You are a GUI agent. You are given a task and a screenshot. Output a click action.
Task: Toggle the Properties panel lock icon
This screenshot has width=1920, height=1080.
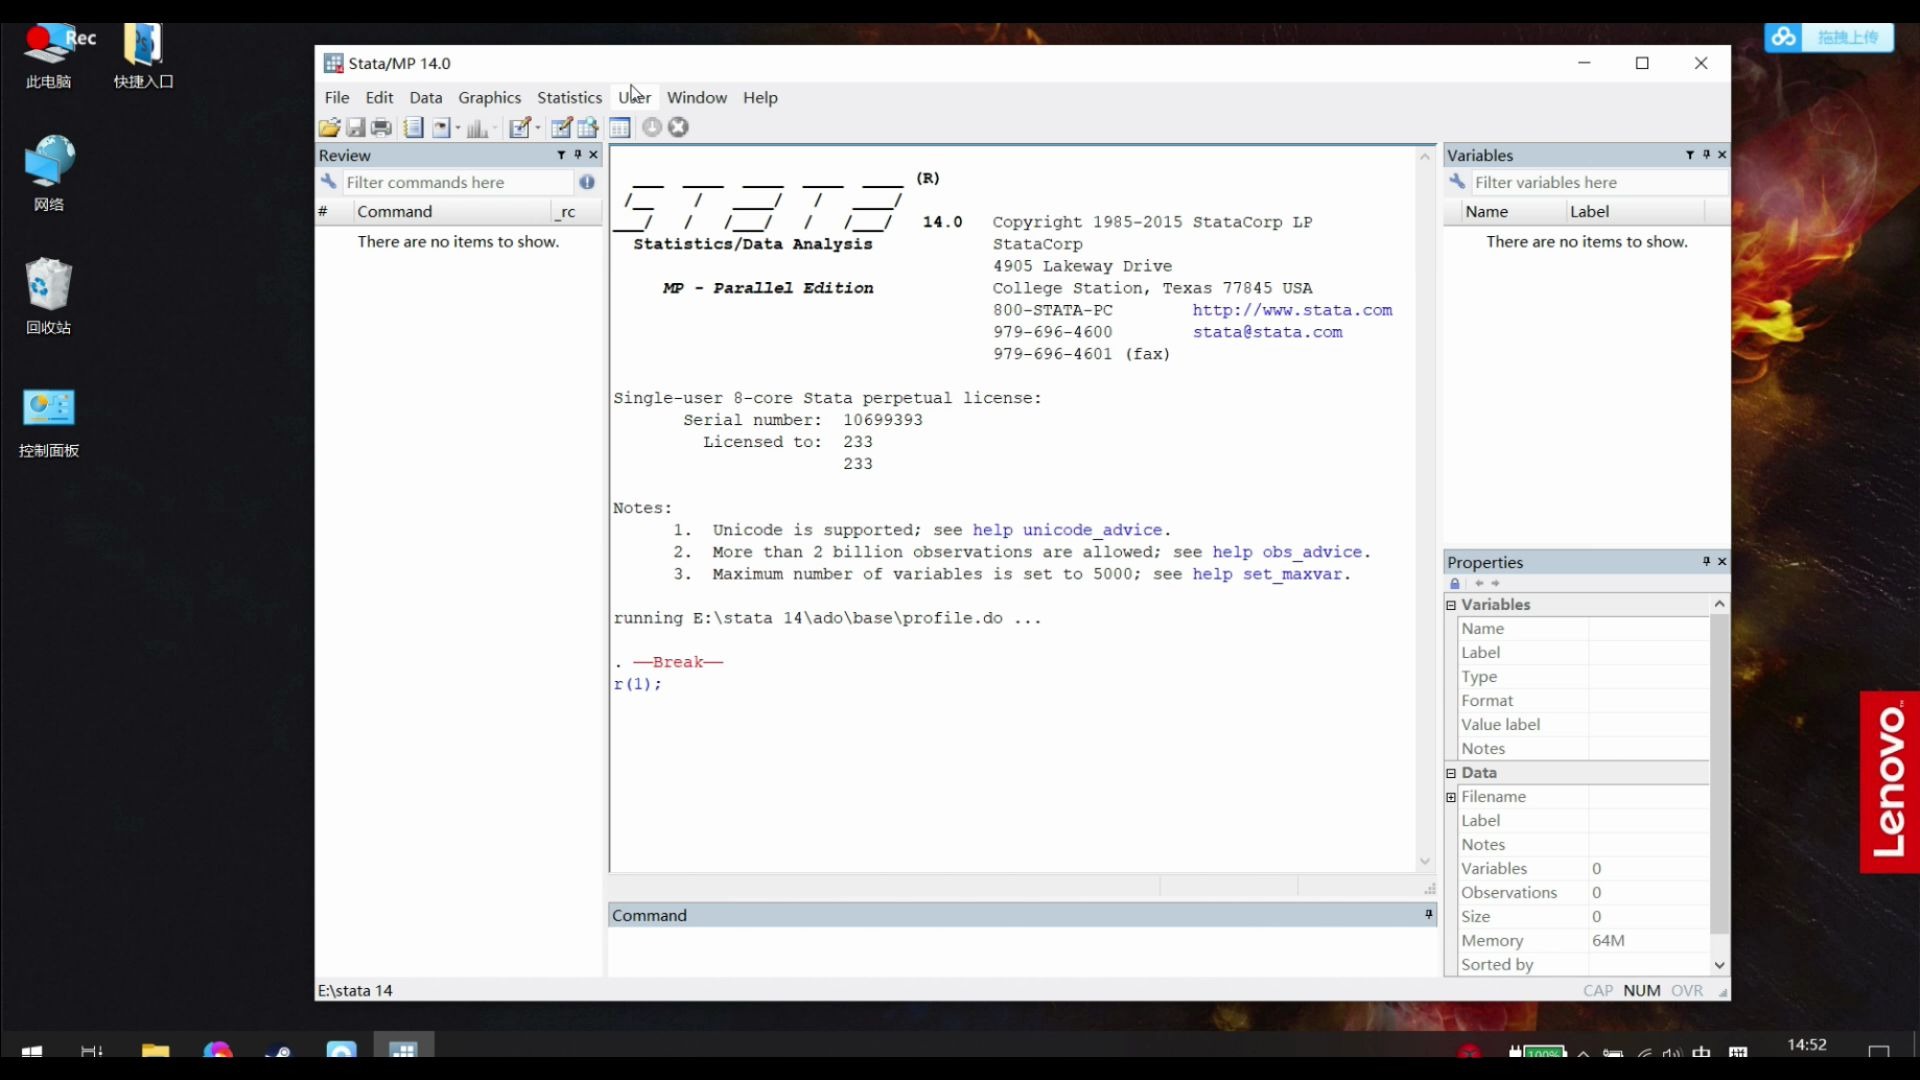pyautogui.click(x=1455, y=583)
